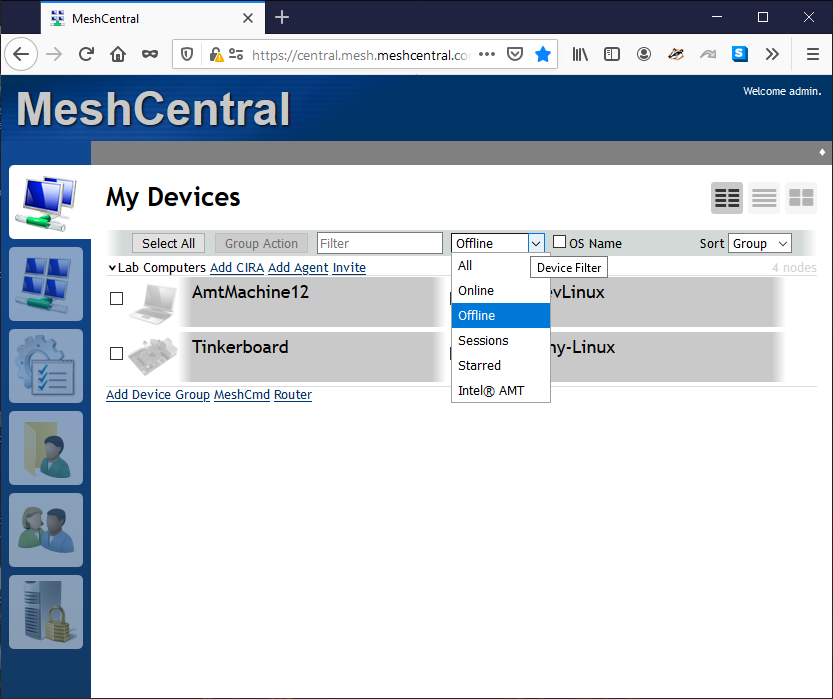Image resolution: width=833 pixels, height=699 pixels.
Task: Open My Server using the locked server icon
Action: [46, 610]
